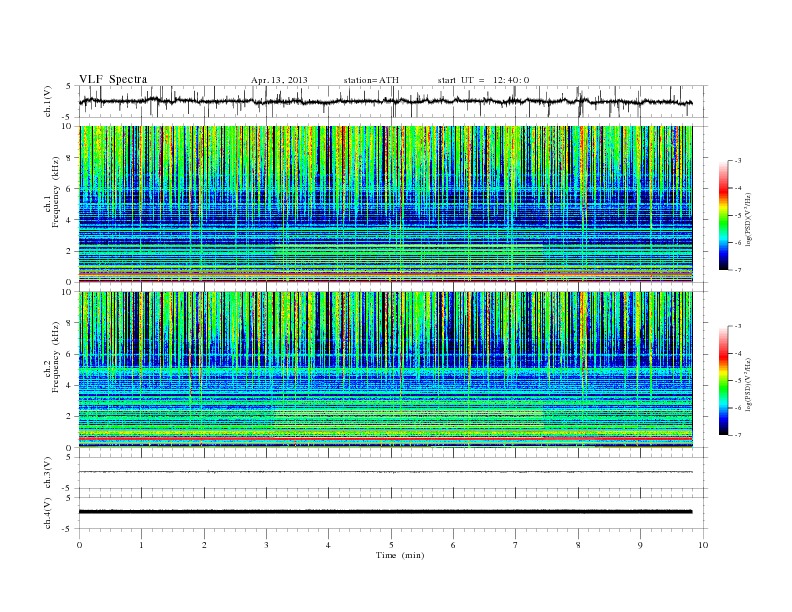
Task: Click the "8" kHz tick of ch.1 spectrogram
Action: click(70, 158)
